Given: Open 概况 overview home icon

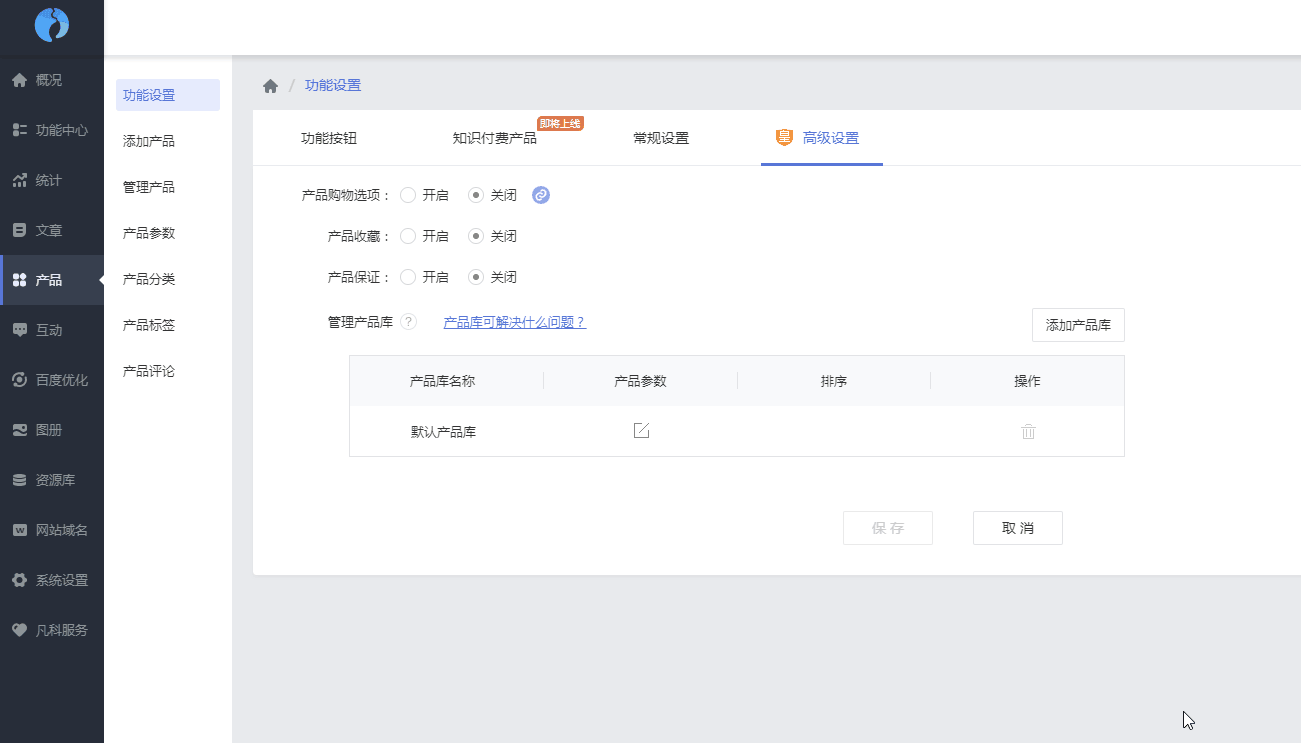Looking at the screenshot, I should (x=19, y=80).
